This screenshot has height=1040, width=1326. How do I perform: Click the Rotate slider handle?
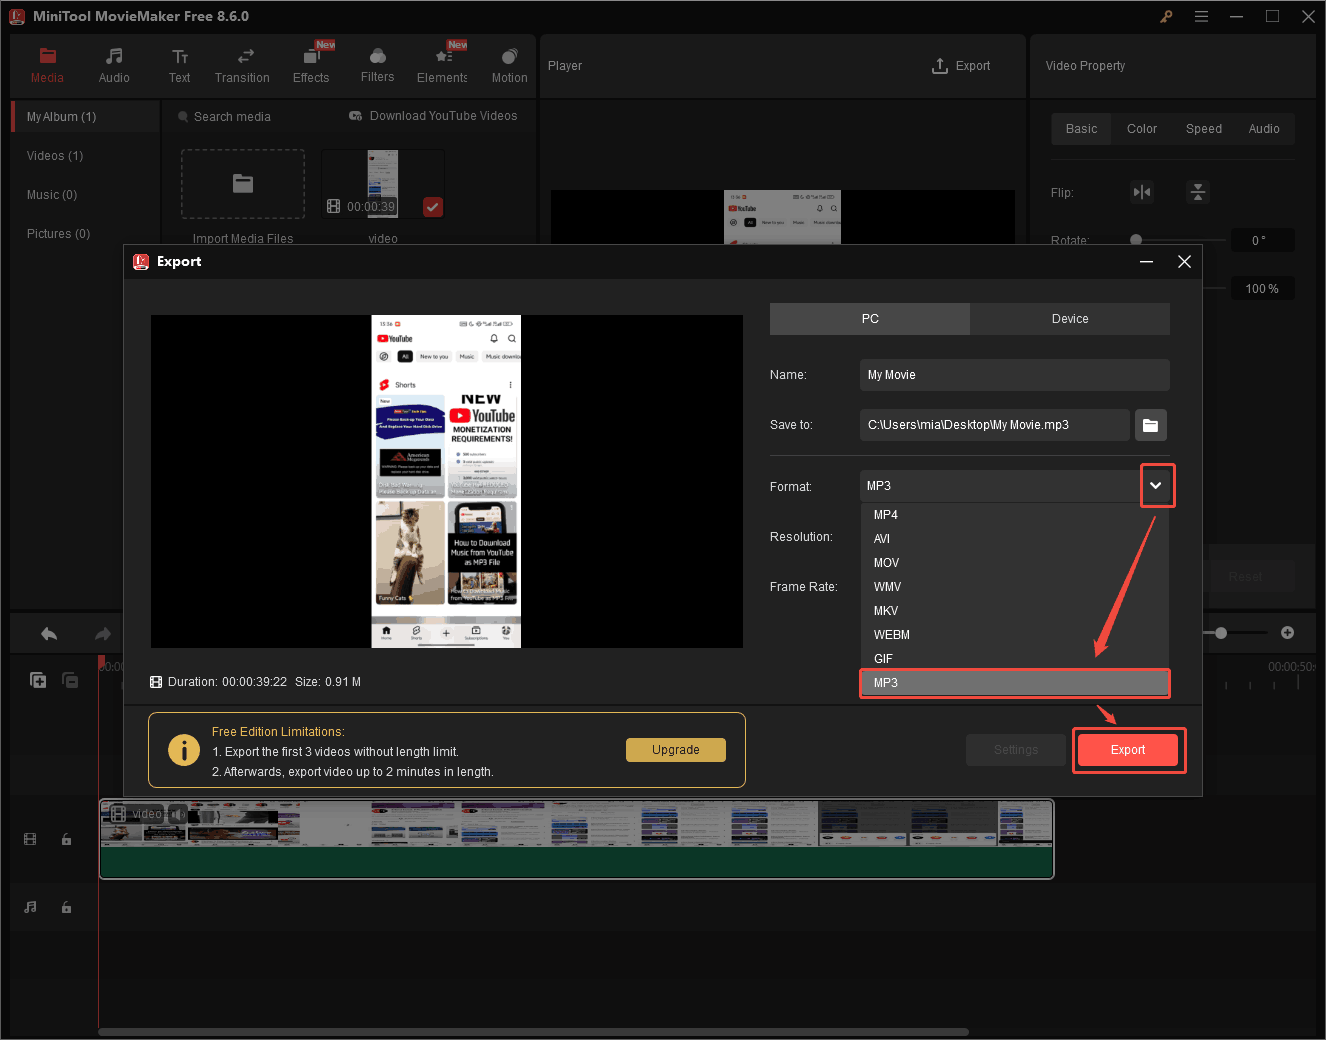point(1136,240)
